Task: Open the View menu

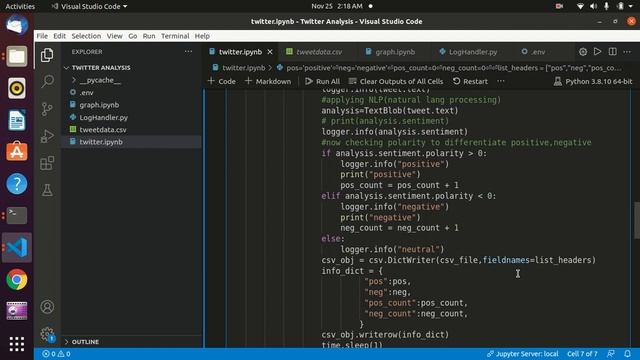Action: pyautogui.click(x=115, y=36)
